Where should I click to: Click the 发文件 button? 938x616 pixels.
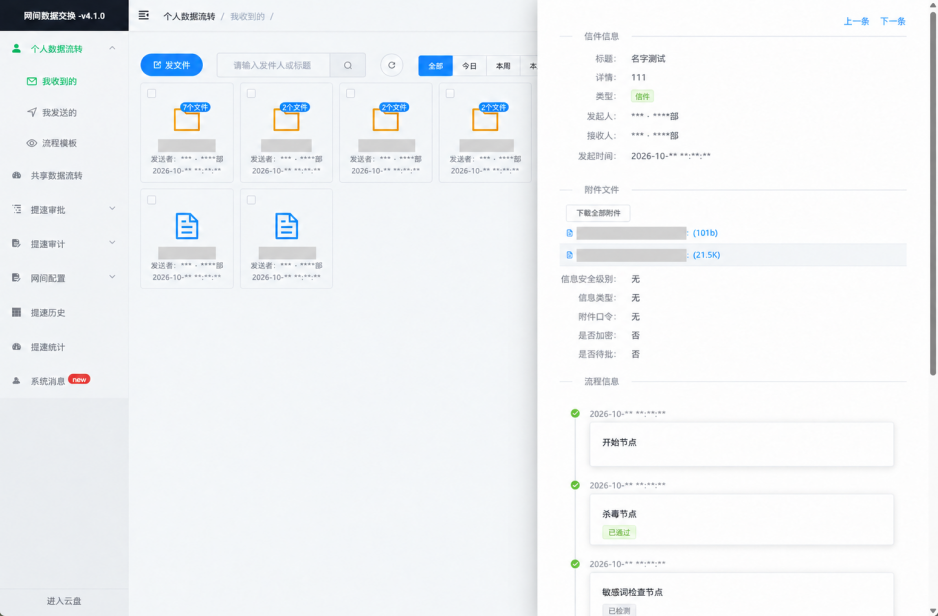point(172,65)
